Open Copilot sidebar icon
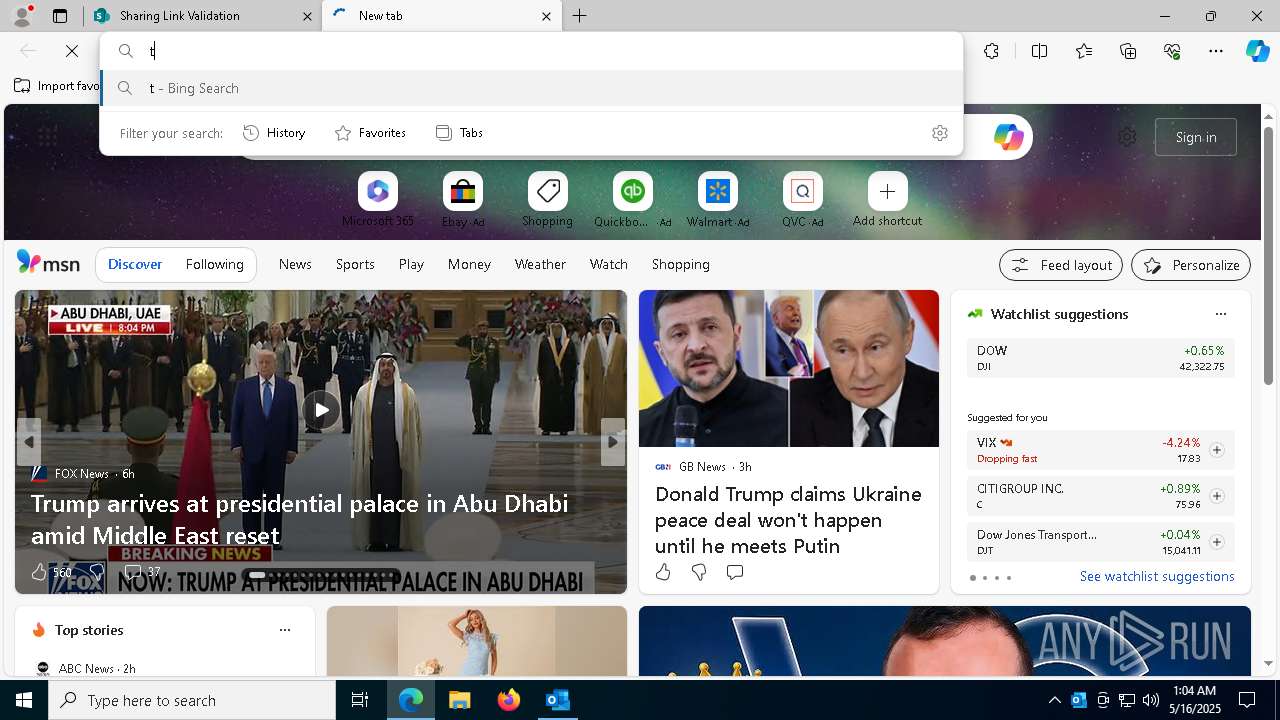1280x720 pixels. [1257, 51]
